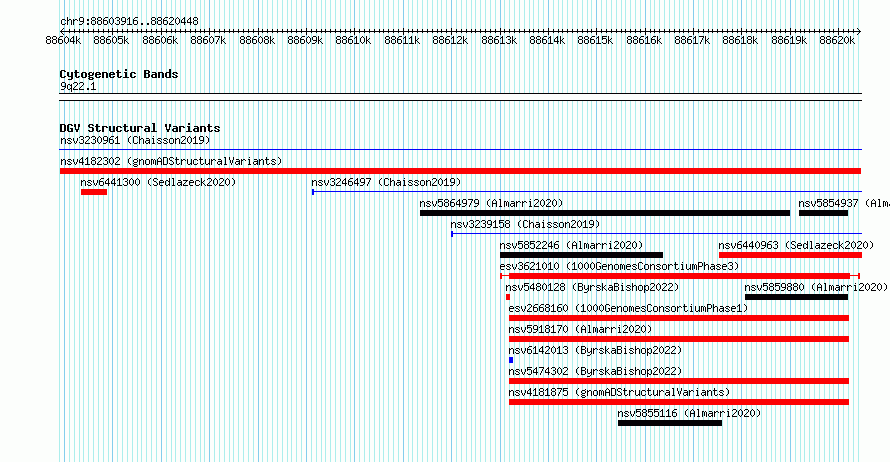
Task: Click the small blue marker for nsv6142013
Action: 511,360
